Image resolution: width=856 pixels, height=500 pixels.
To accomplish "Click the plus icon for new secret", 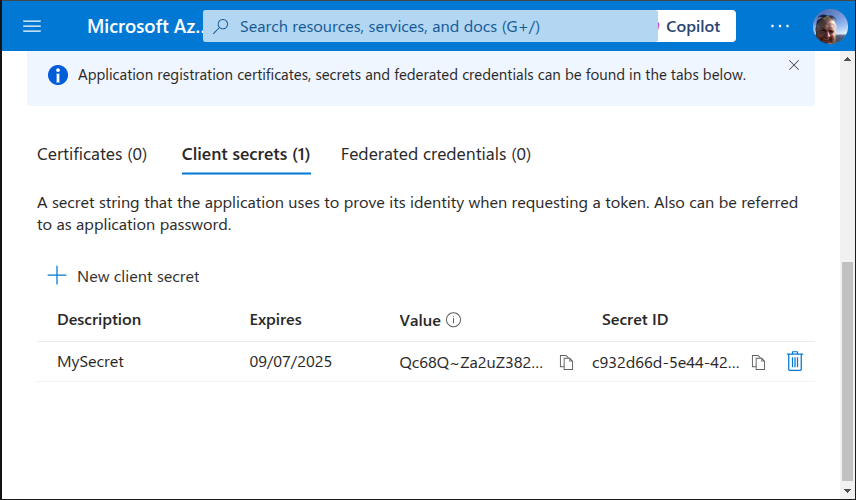I will tap(57, 276).
